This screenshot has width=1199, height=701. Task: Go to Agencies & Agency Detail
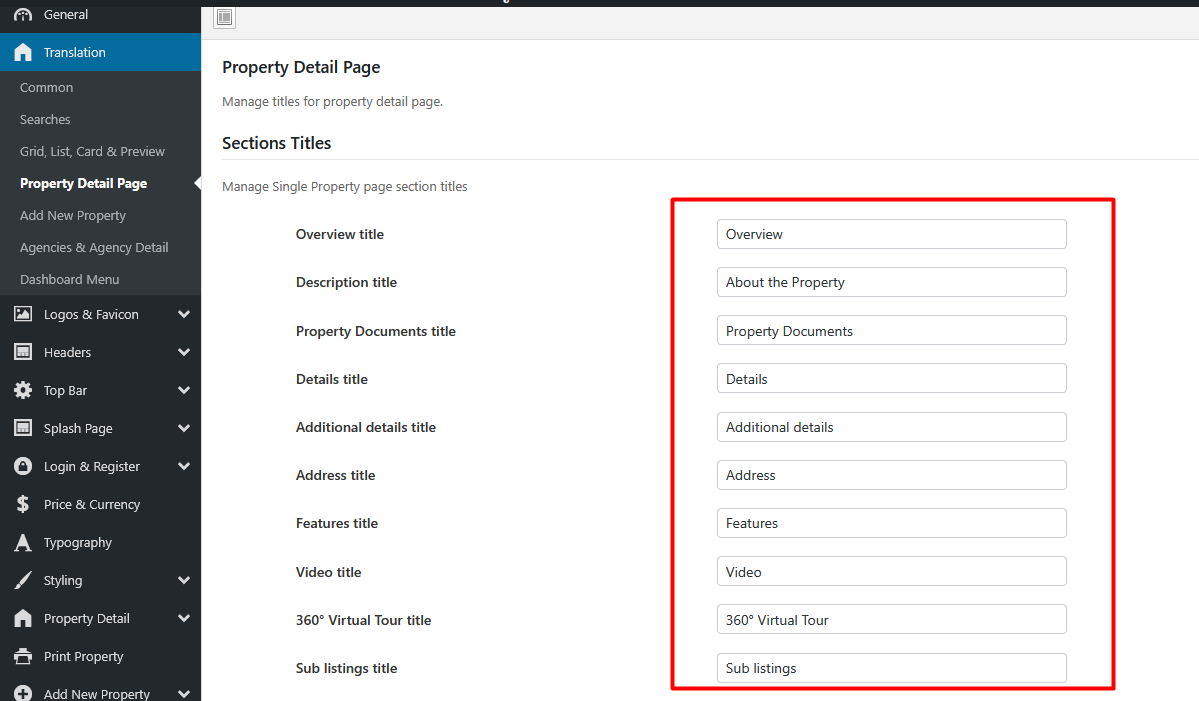[94, 247]
